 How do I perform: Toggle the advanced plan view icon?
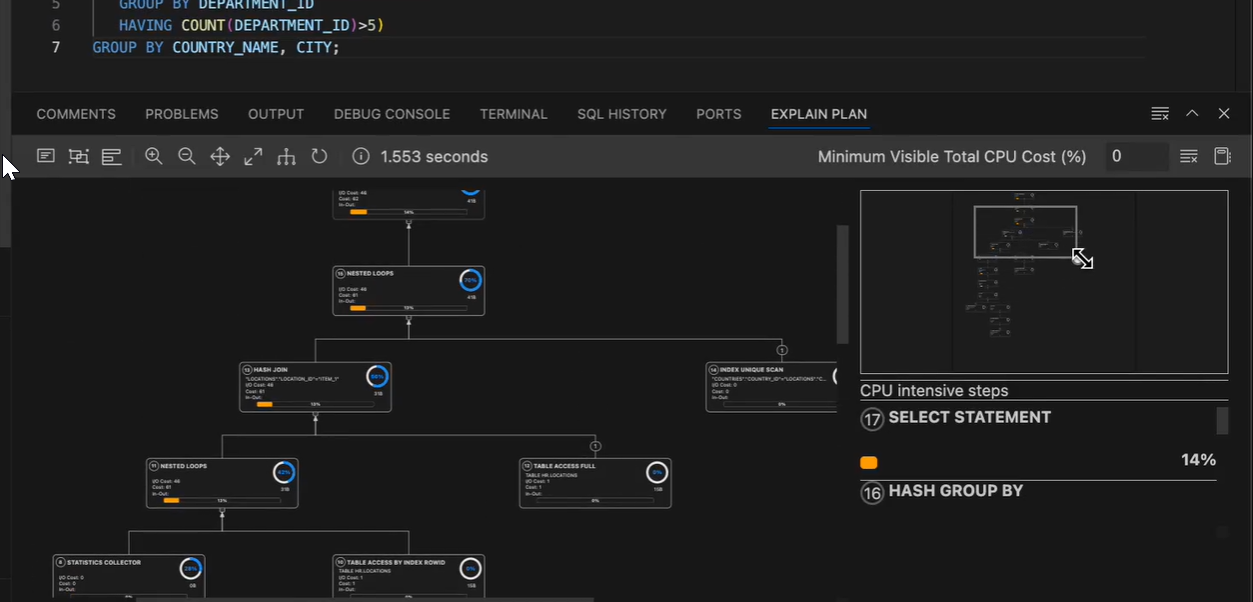pyautogui.click(x=78, y=156)
